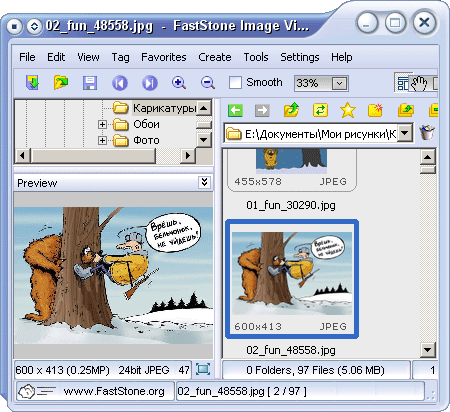Click the browser layout view icon

(403, 83)
